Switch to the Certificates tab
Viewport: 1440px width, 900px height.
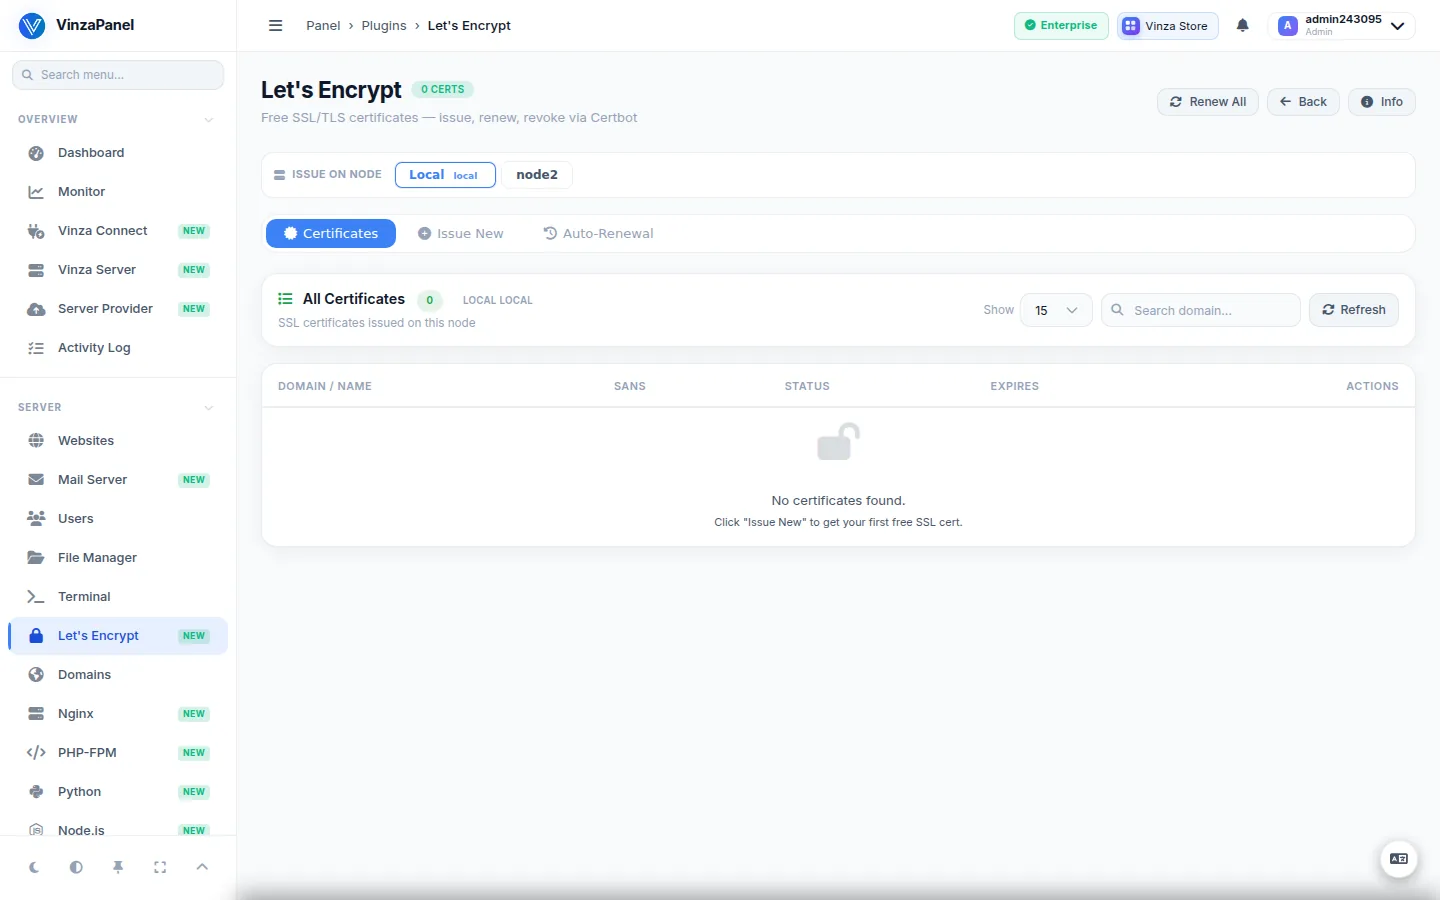[x=331, y=234]
